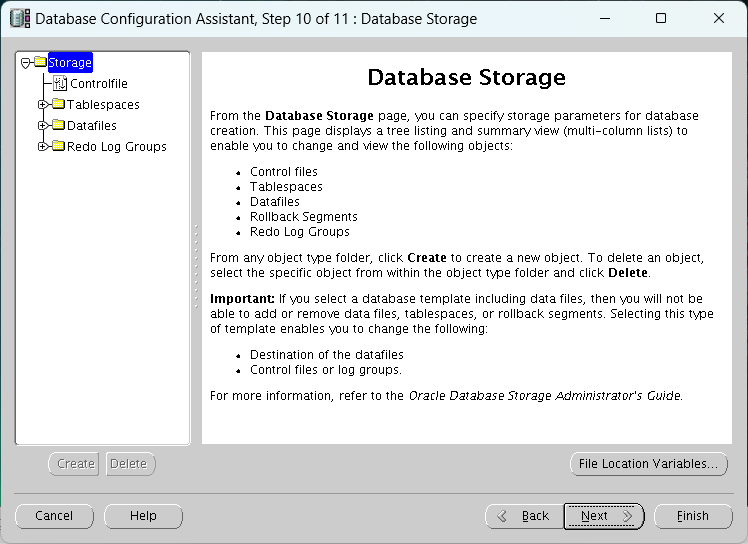This screenshot has height=544, width=748.
Task: Select the Controlfile tree item
Action: (x=99, y=84)
